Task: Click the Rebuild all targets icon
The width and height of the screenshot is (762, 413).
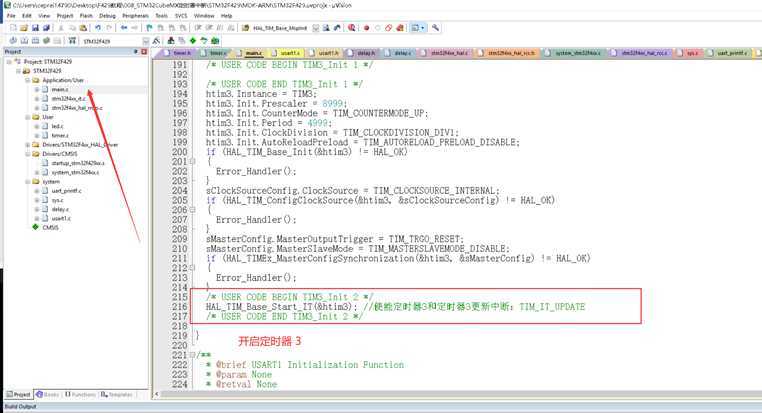Action: tap(35, 41)
